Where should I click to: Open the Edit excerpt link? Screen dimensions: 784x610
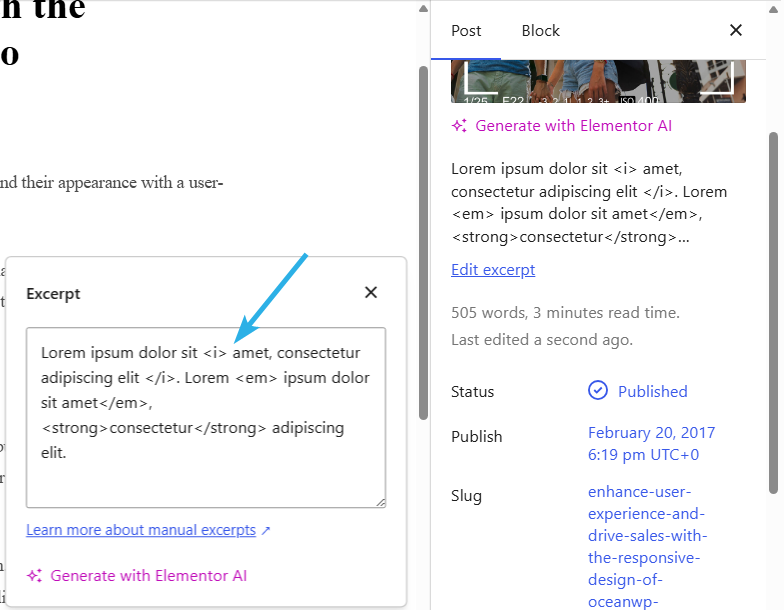[493, 270]
